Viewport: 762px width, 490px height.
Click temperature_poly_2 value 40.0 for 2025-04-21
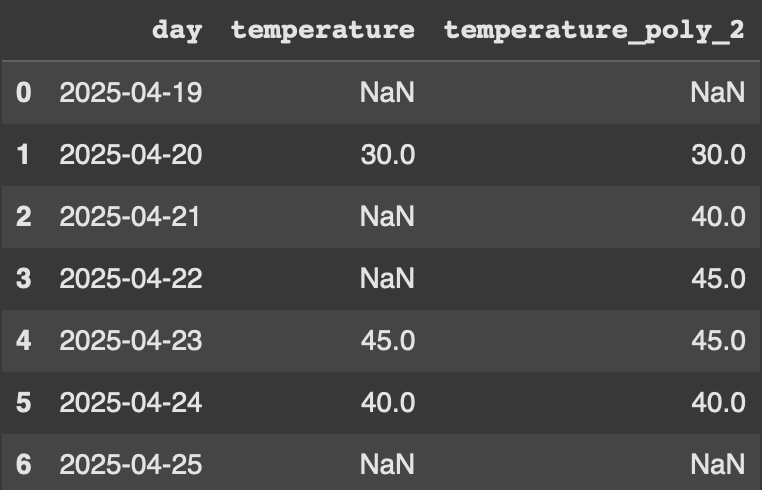click(x=718, y=216)
